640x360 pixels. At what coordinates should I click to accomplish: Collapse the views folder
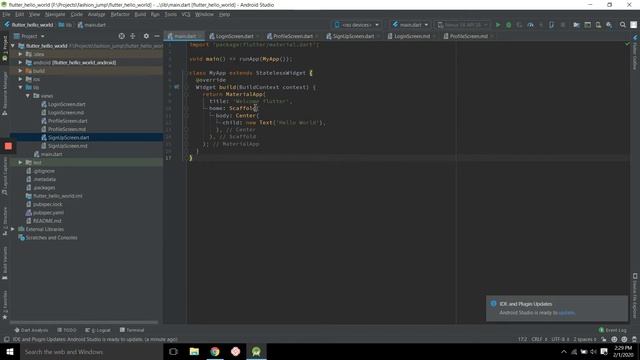[27, 96]
